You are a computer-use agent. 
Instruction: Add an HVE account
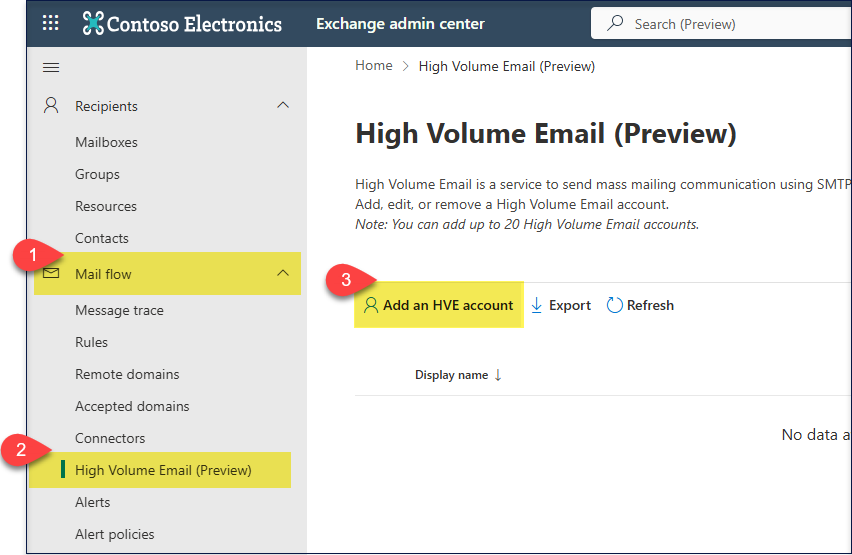point(439,306)
